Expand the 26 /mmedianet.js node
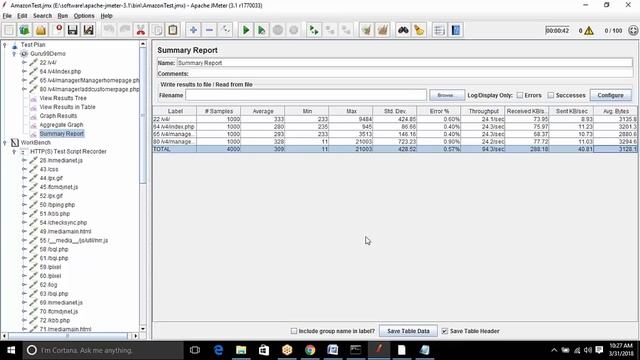 pos(24,160)
